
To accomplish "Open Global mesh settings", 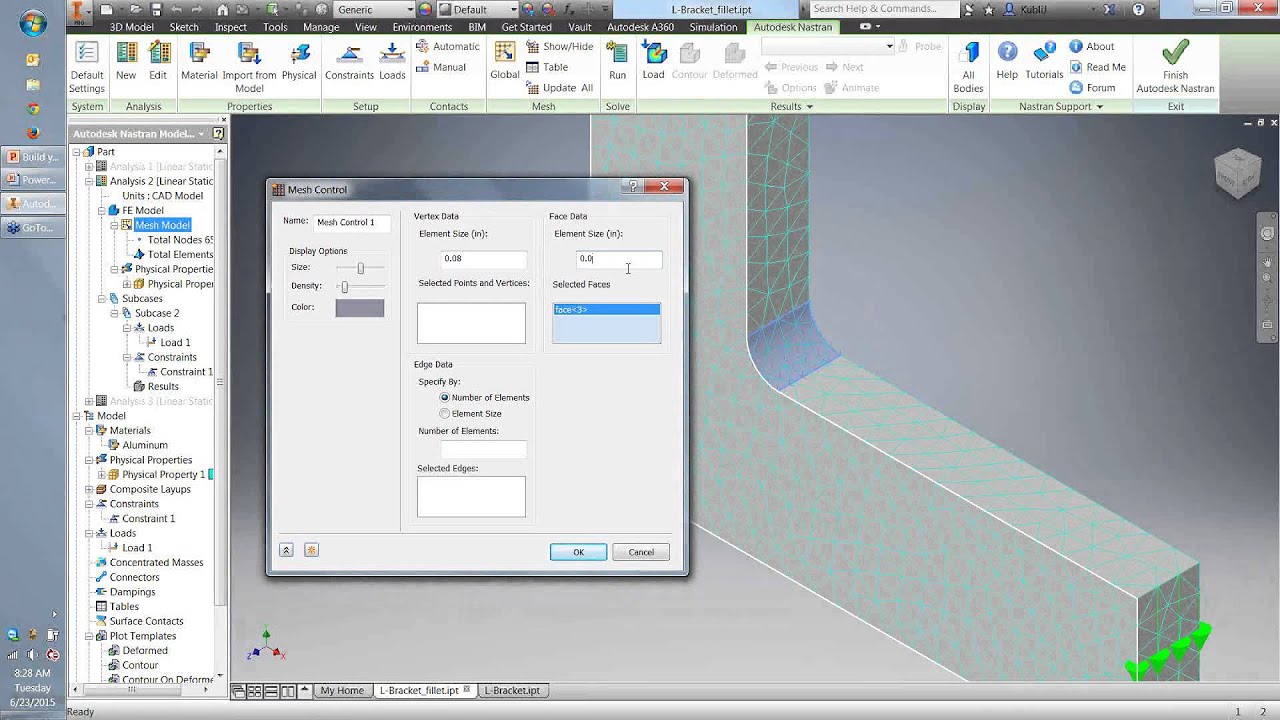I will (504, 62).
